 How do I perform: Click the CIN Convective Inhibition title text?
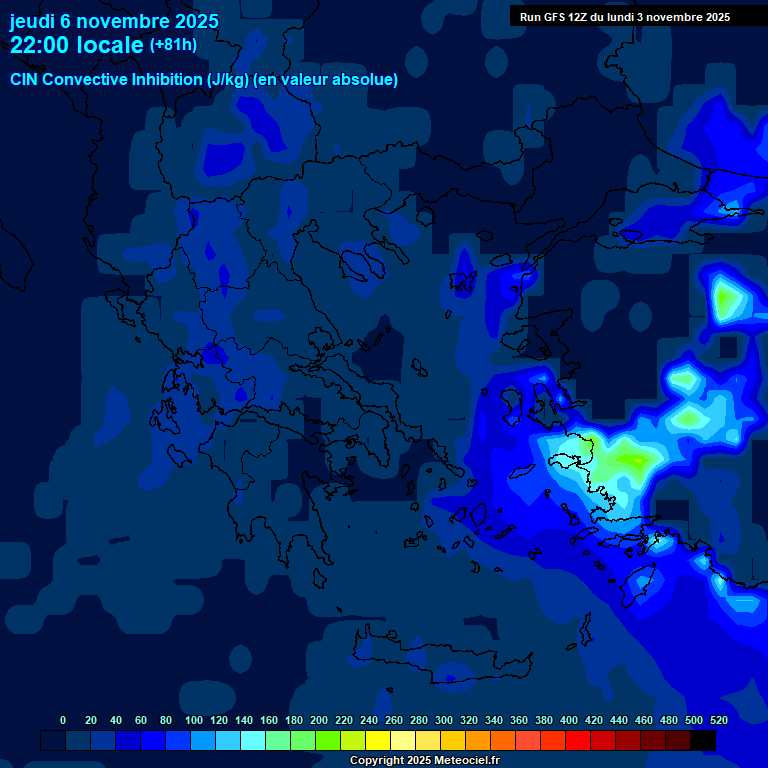[x=204, y=80]
